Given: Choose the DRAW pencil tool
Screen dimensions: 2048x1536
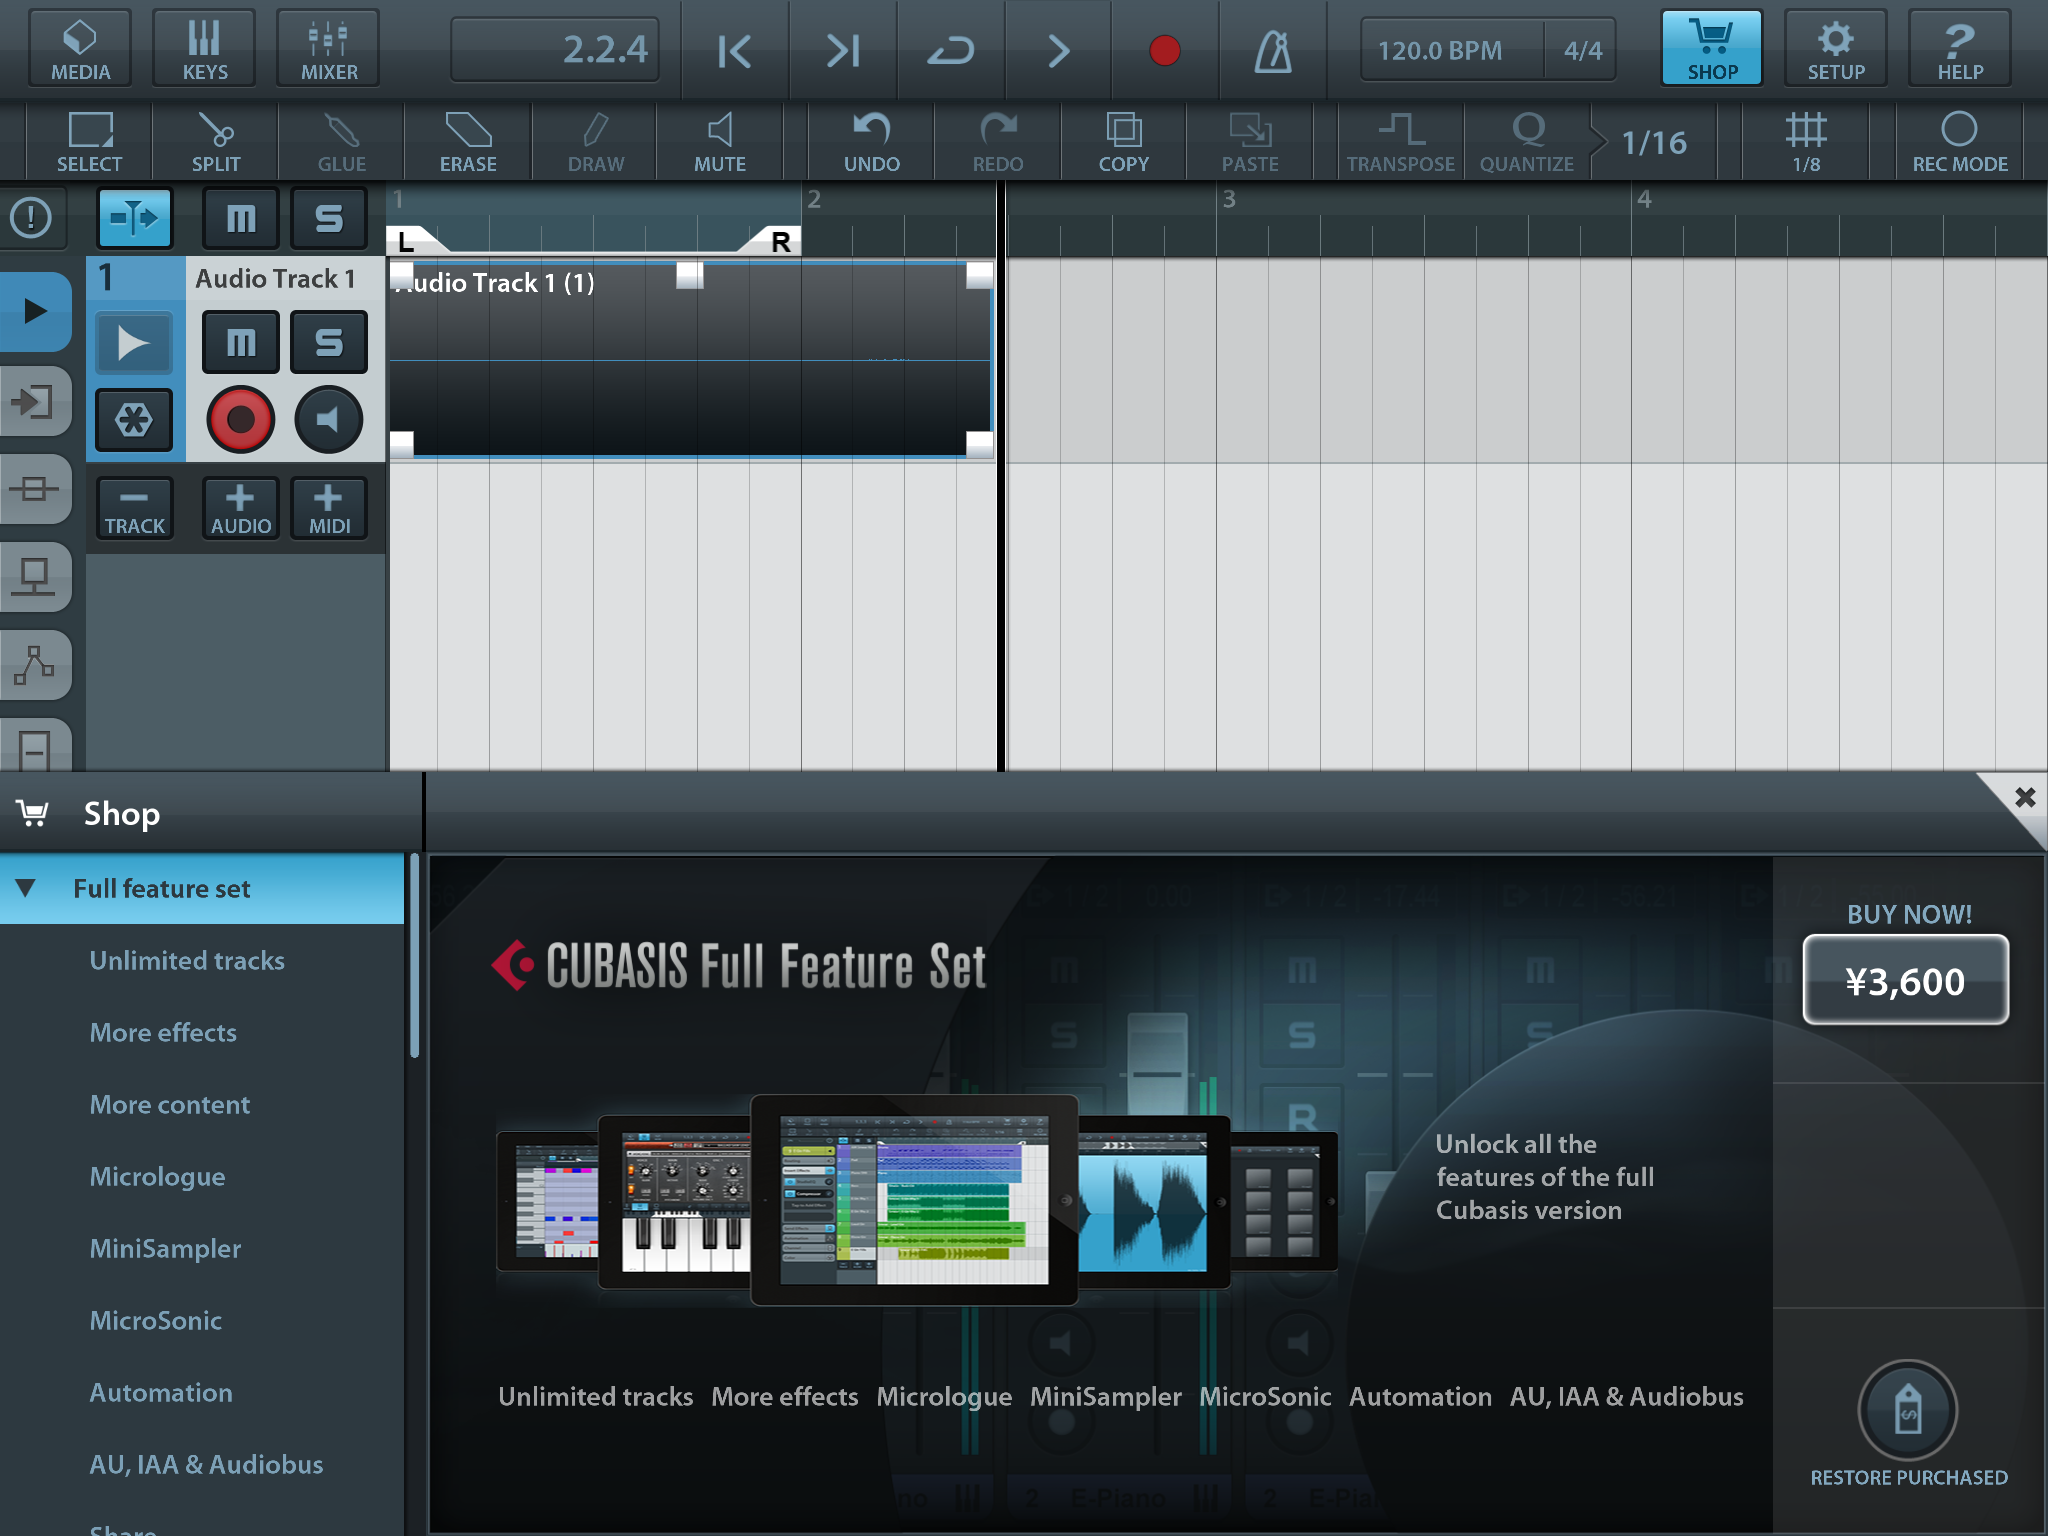Looking at the screenshot, I should [596, 142].
